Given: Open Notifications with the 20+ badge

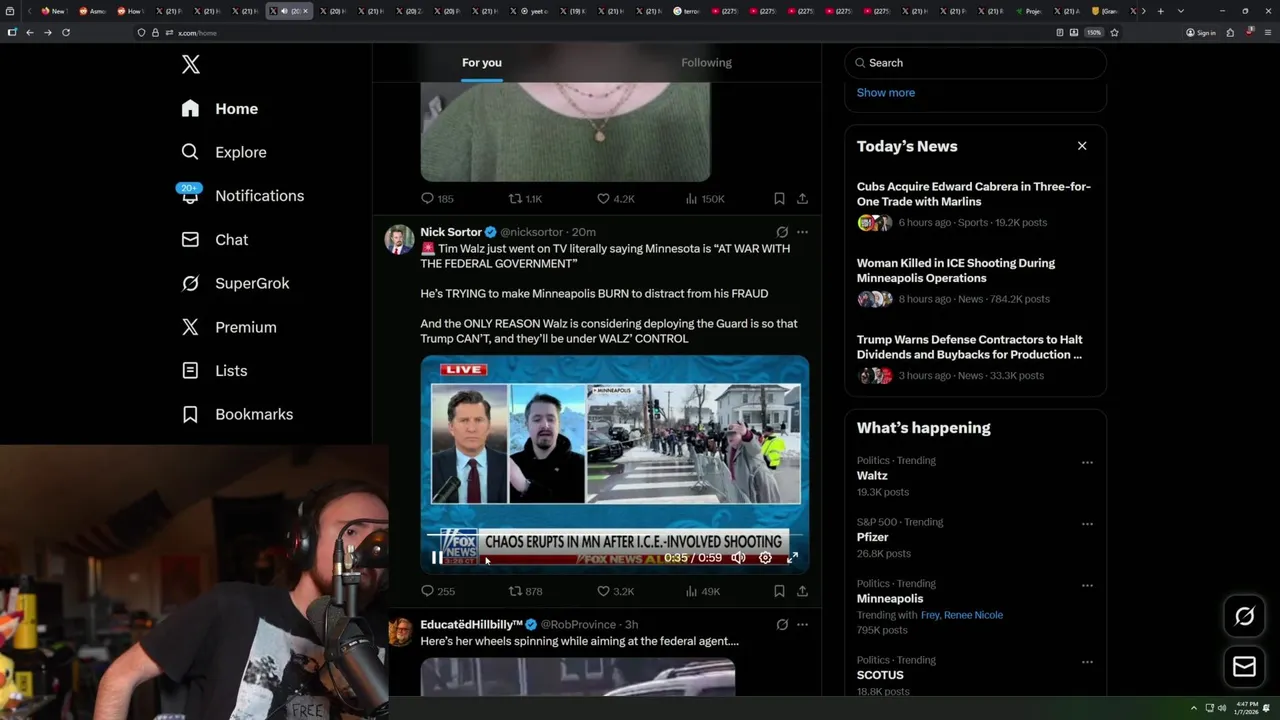Looking at the screenshot, I should pos(241,196).
